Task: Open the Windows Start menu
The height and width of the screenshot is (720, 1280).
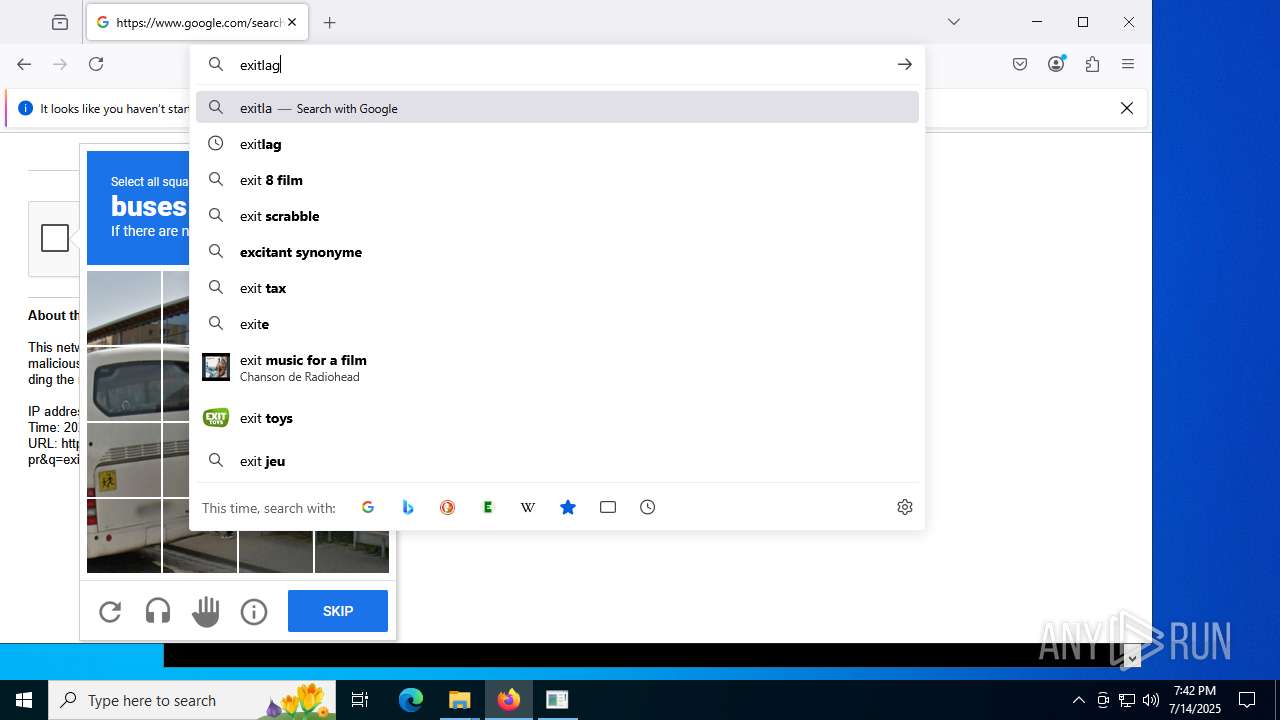Action: coord(24,700)
